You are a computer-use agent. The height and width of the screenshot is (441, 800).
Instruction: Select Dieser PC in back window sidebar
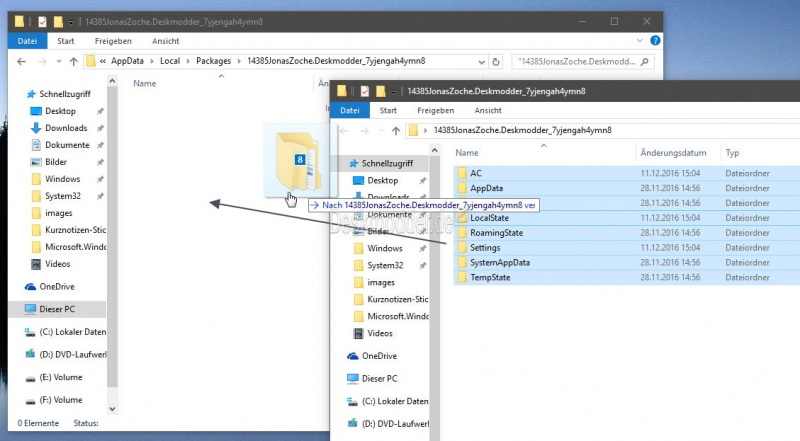(x=55, y=308)
